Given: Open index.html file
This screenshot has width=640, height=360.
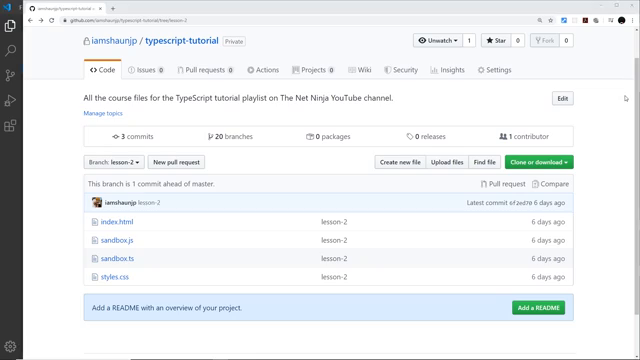Looking at the screenshot, I should click(117, 222).
